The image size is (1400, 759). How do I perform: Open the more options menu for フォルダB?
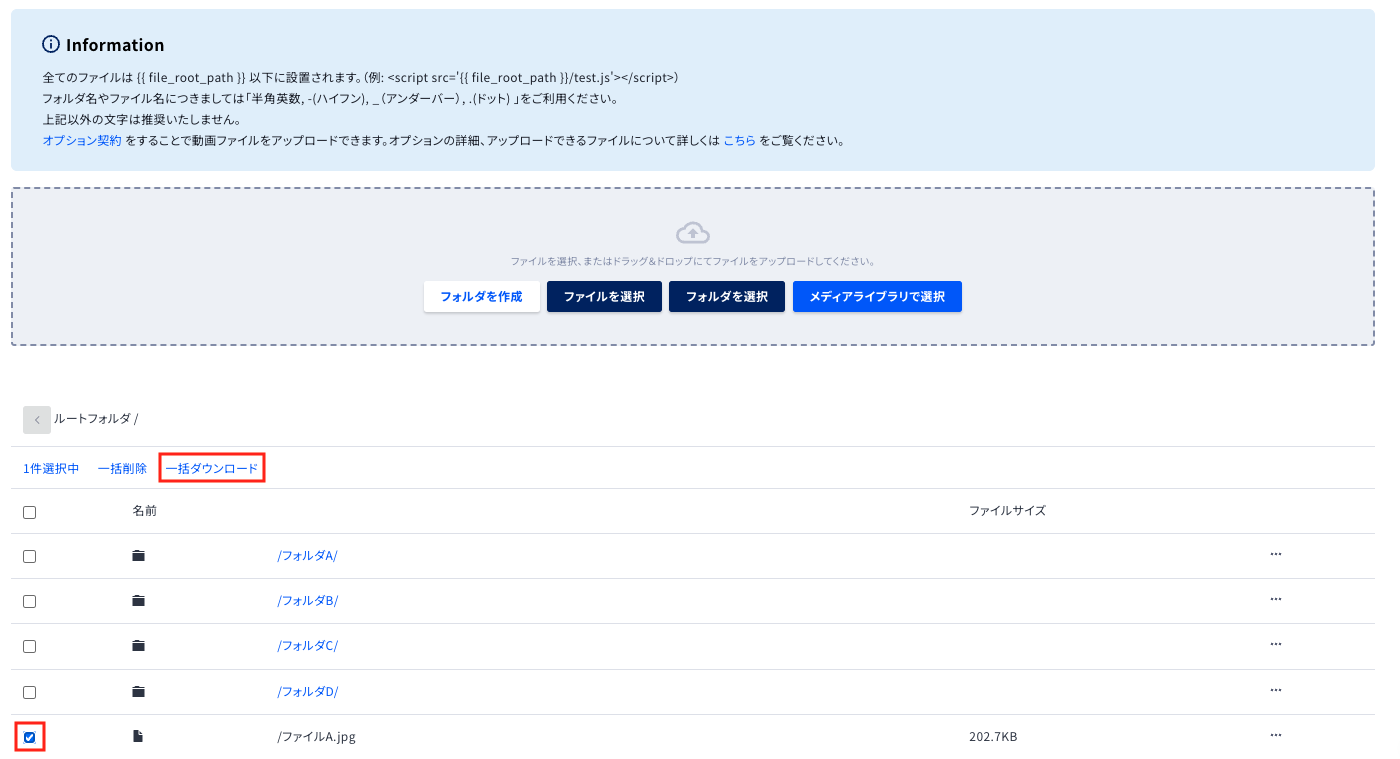coord(1276,599)
